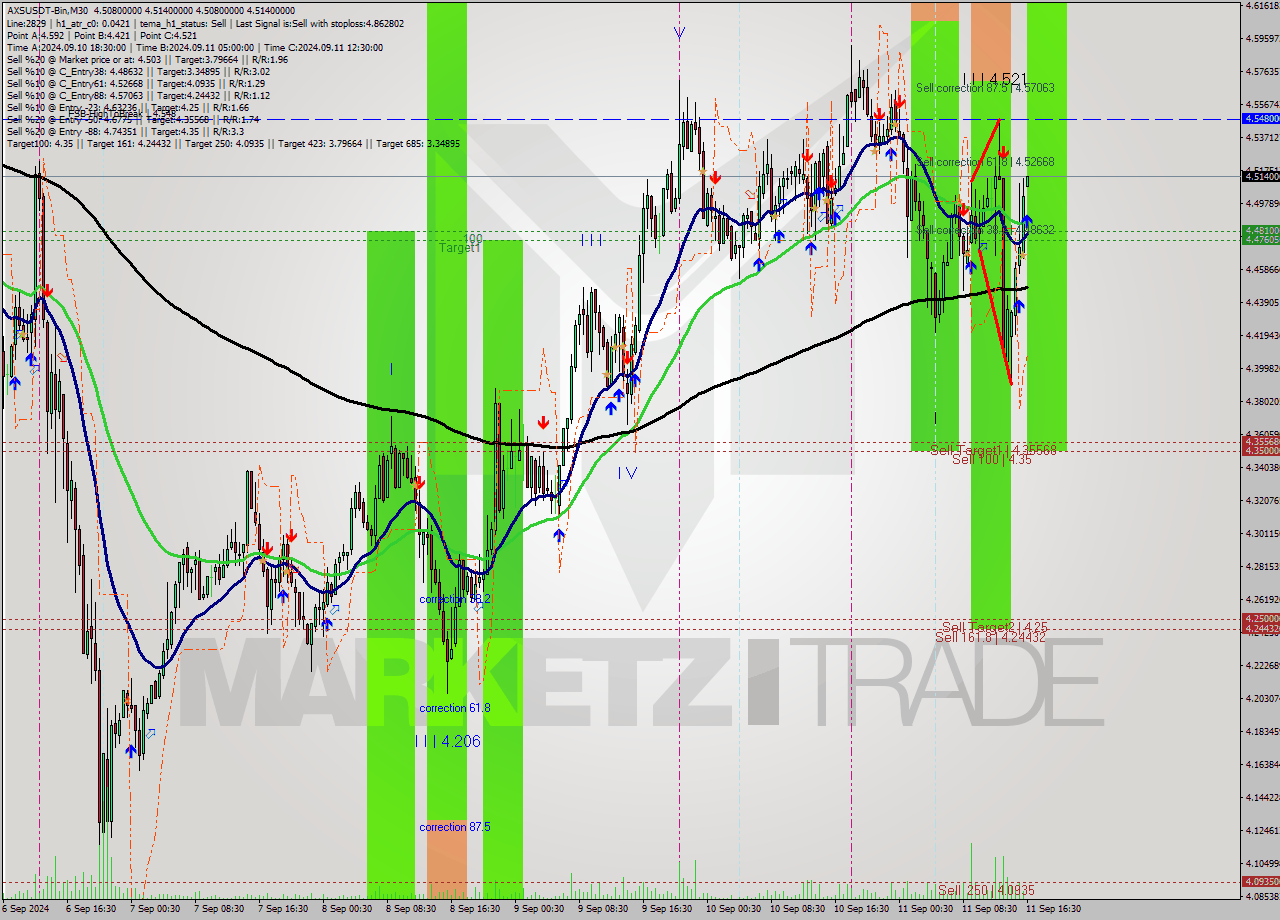This screenshot has height=920, width=1280.
Task: Click the green 4.48100 price tag on axis
Action: (1260, 230)
